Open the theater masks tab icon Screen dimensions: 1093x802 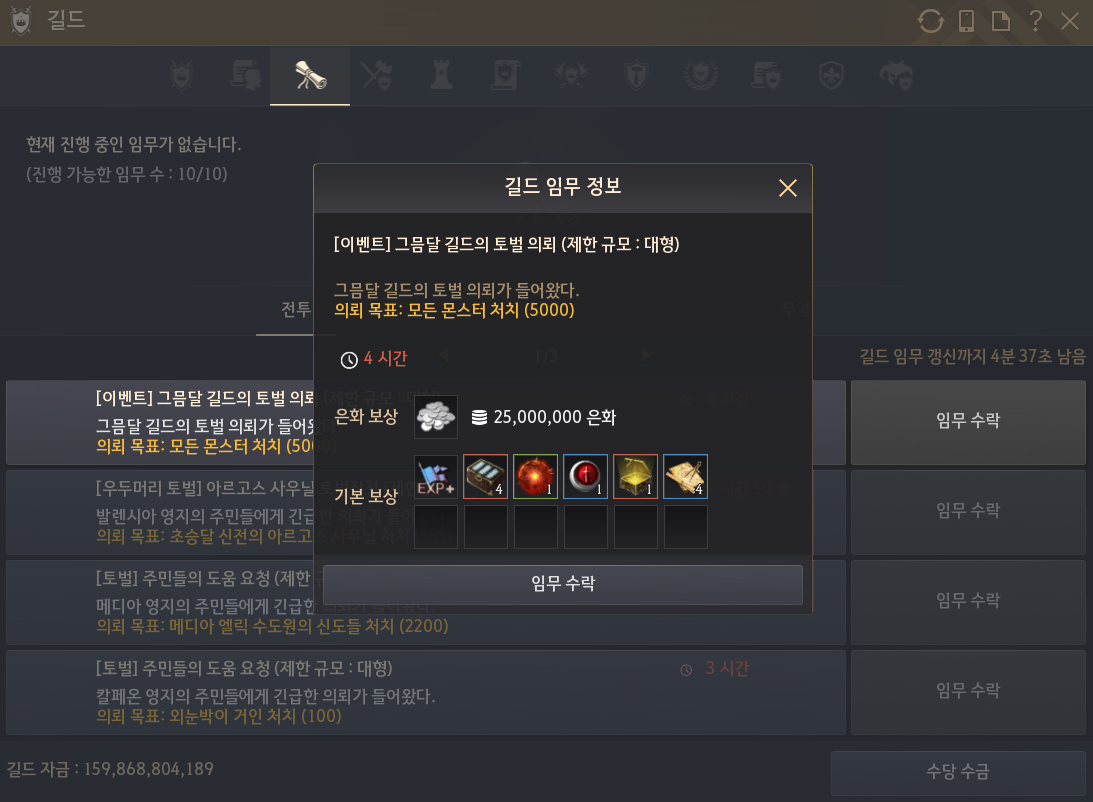pyautogui.click(x=896, y=75)
